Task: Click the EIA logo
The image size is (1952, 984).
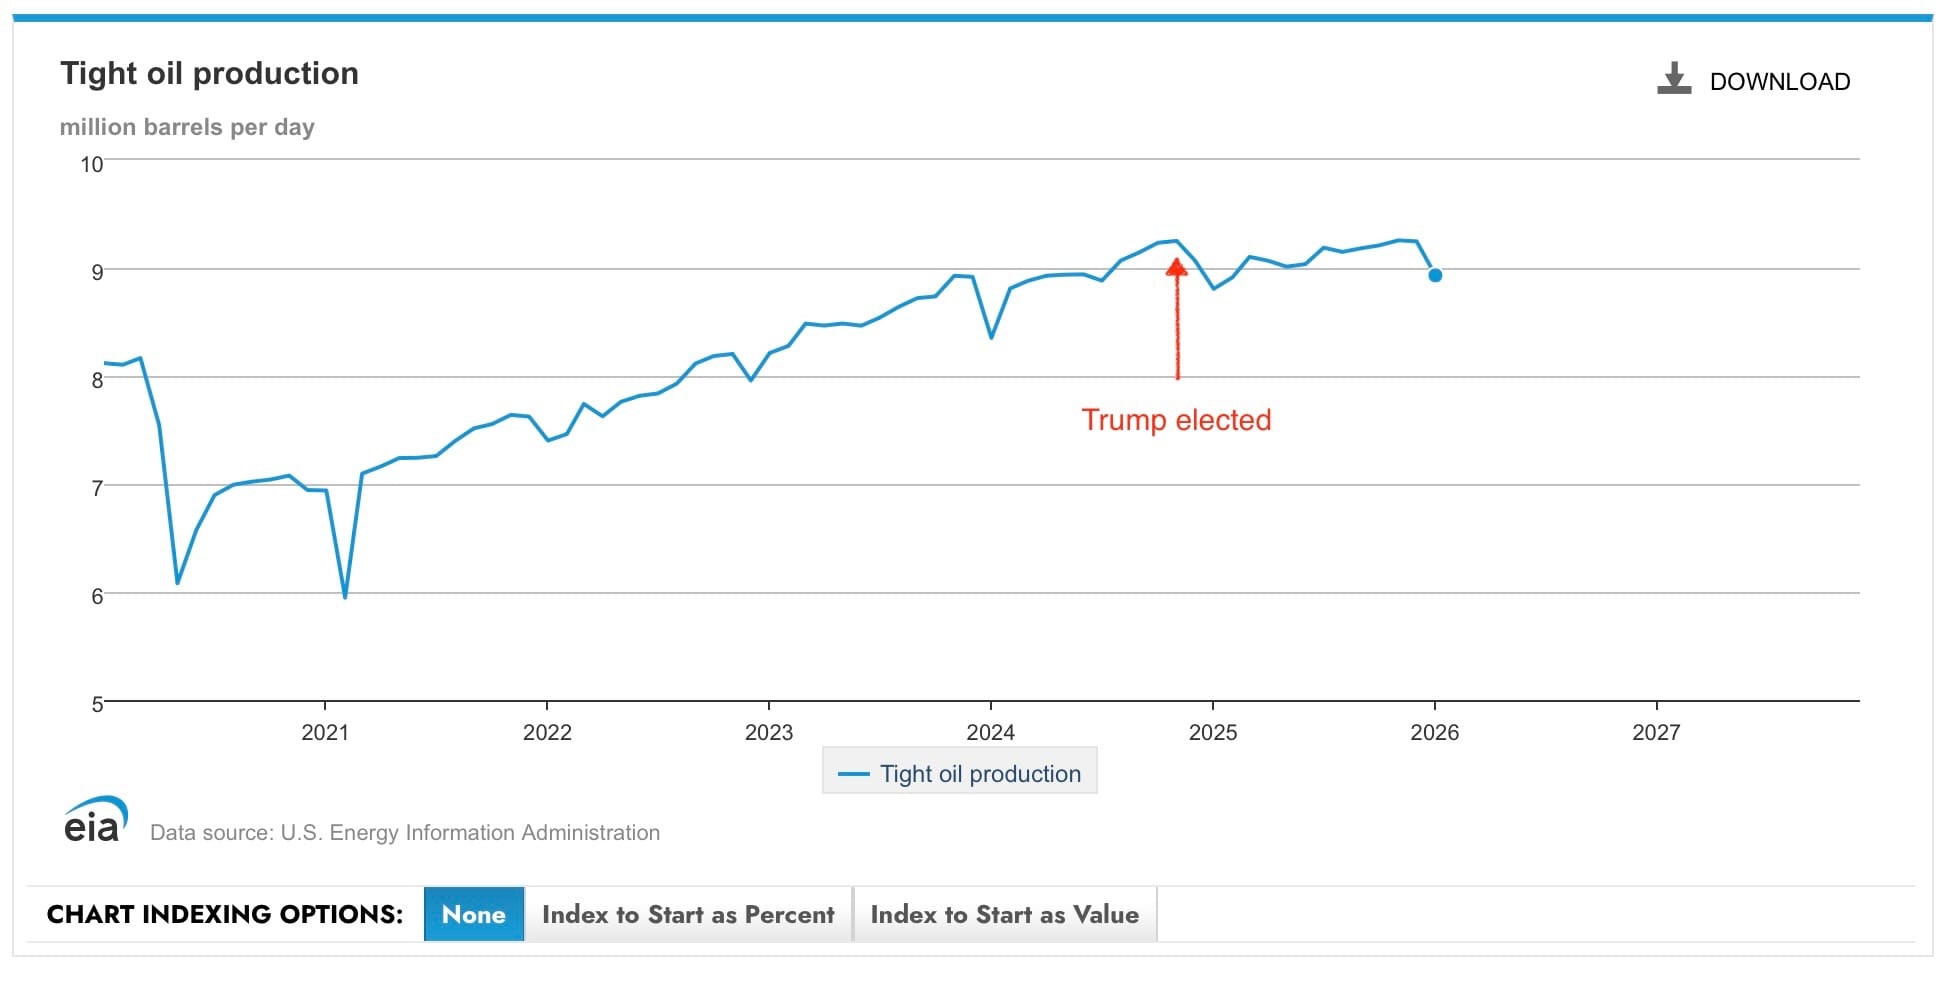Action: (x=95, y=820)
